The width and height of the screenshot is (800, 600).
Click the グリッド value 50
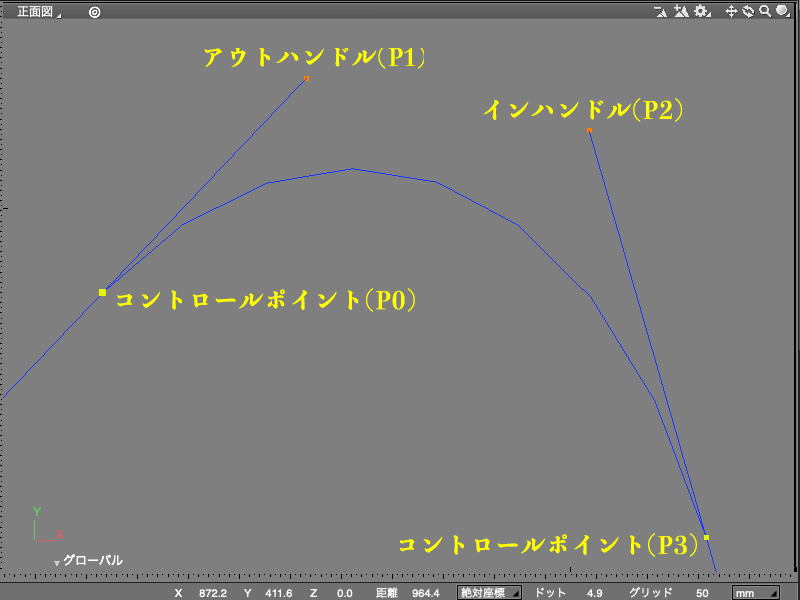click(x=702, y=593)
